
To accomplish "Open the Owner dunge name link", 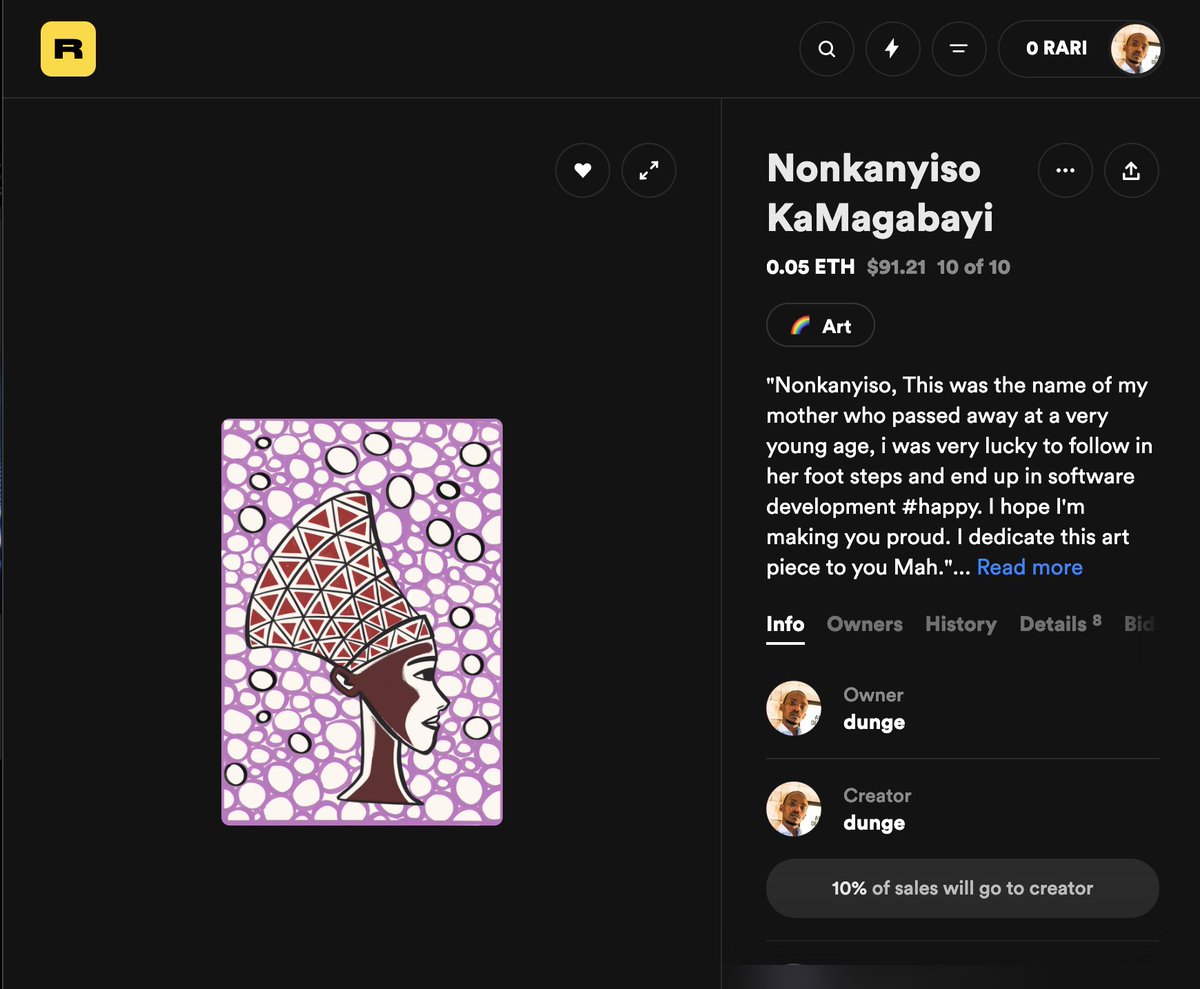I will (x=874, y=722).
